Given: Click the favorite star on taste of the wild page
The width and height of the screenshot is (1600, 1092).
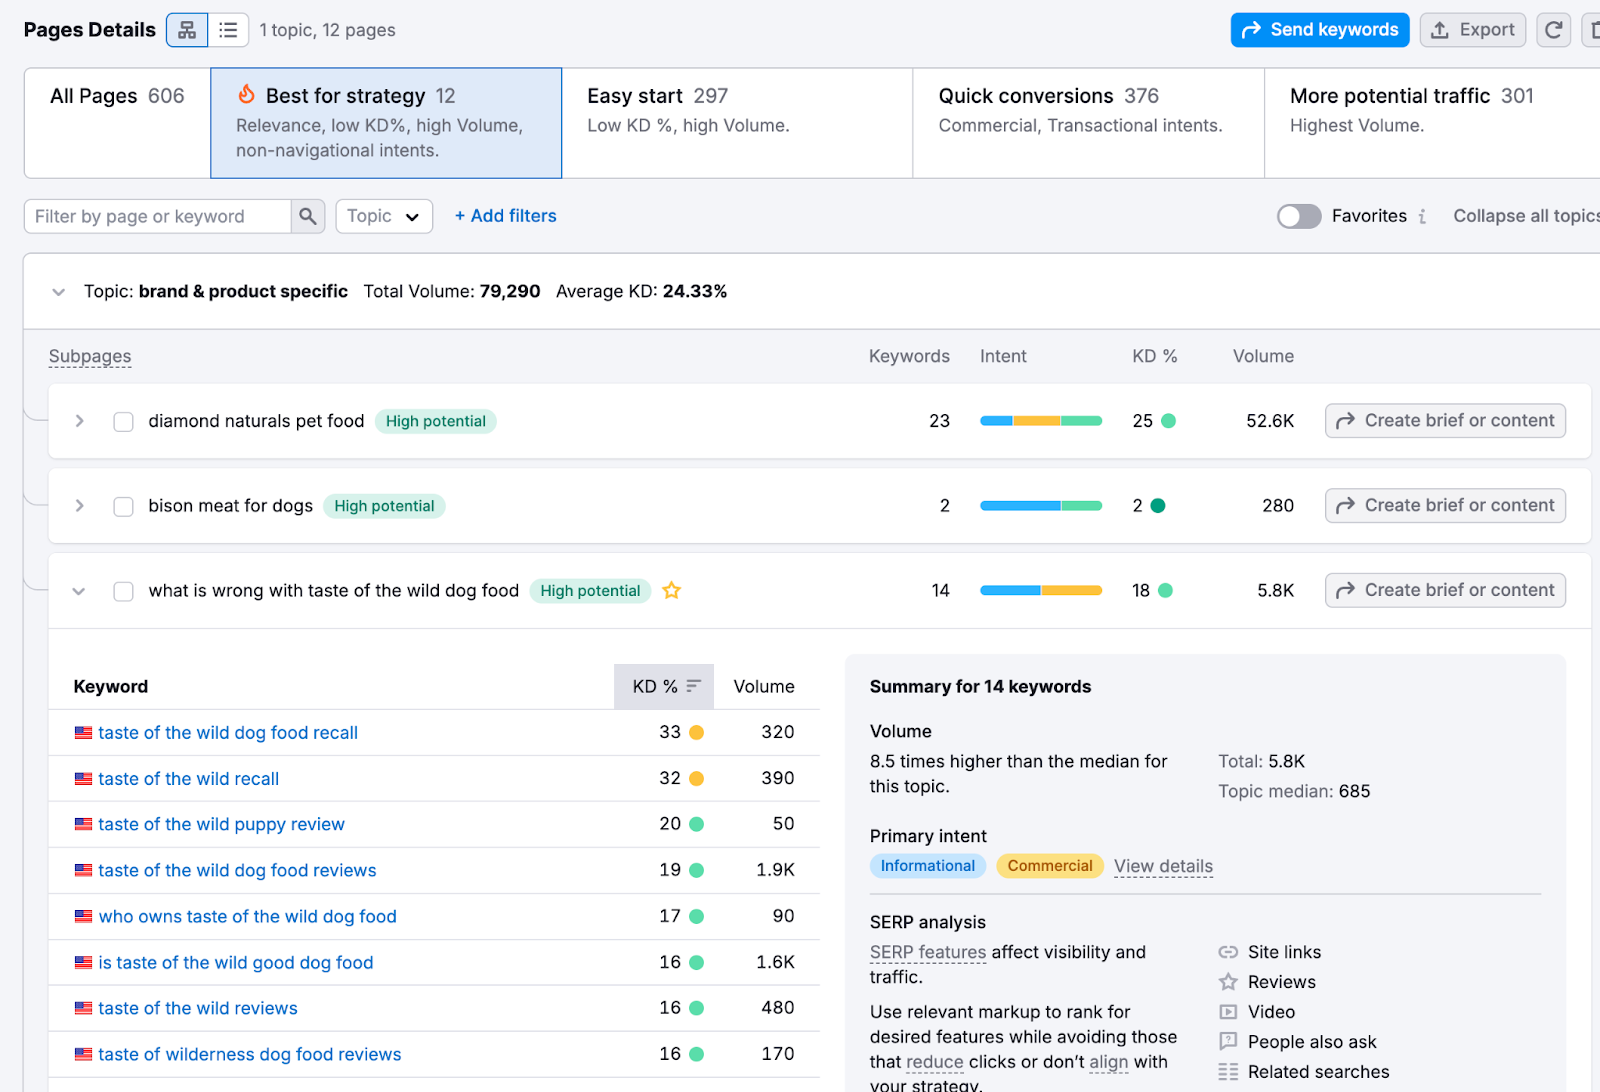Looking at the screenshot, I should (x=672, y=591).
